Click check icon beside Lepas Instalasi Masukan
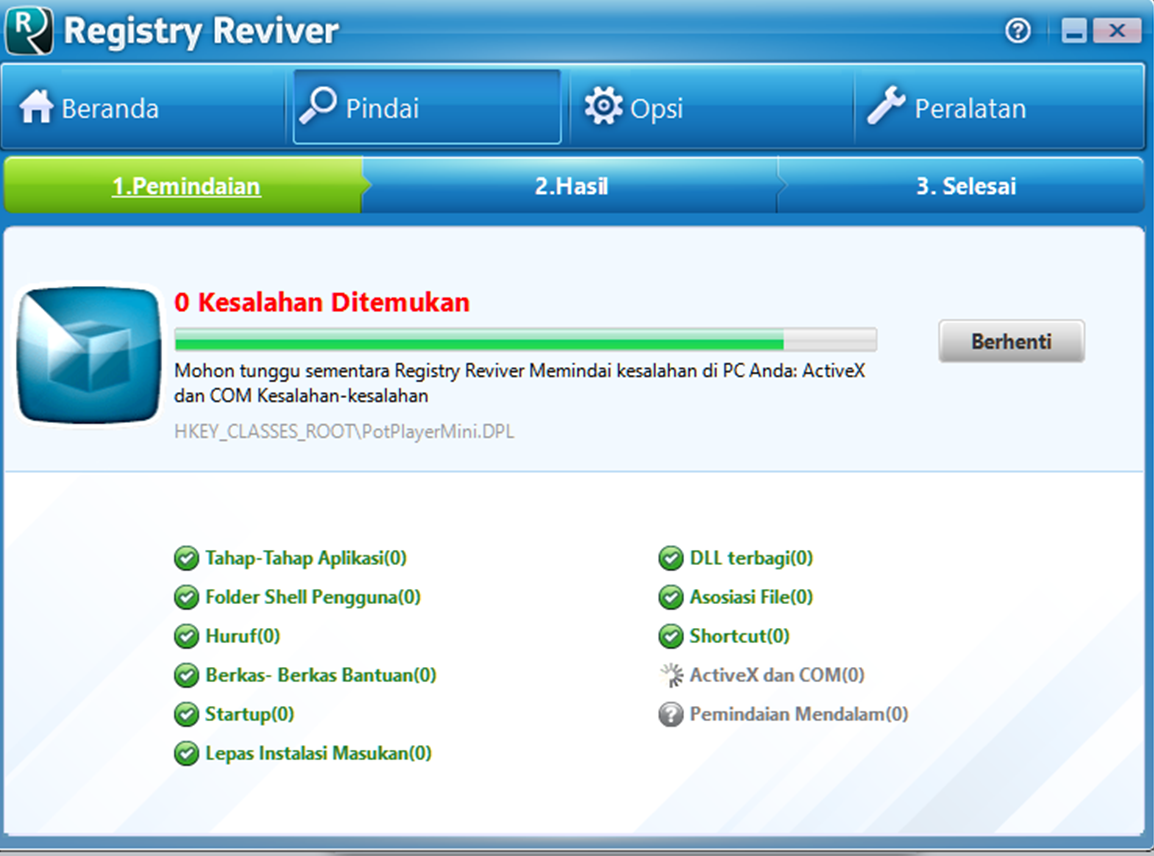 click(186, 754)
